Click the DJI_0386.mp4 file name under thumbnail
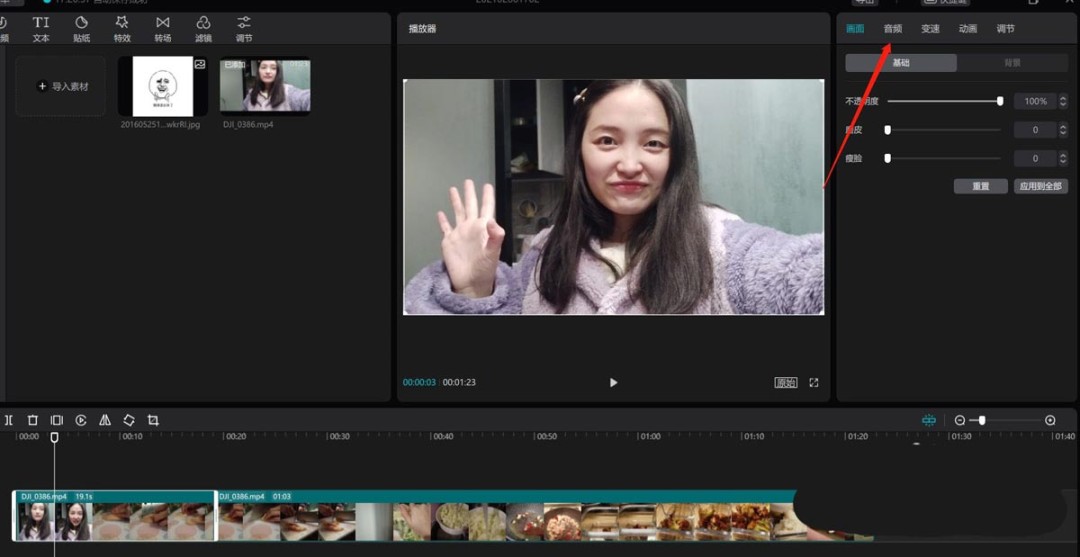 [248, 125]
